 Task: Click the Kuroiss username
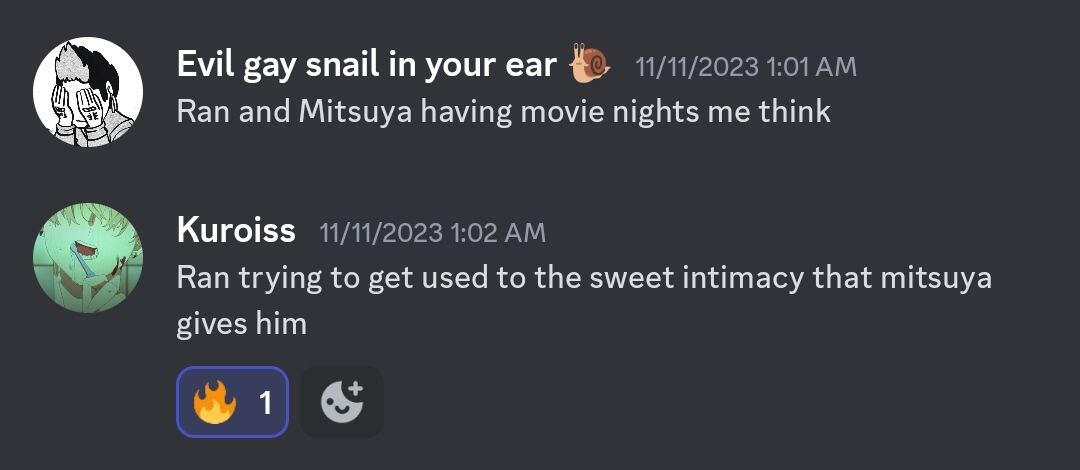[236, 231]
